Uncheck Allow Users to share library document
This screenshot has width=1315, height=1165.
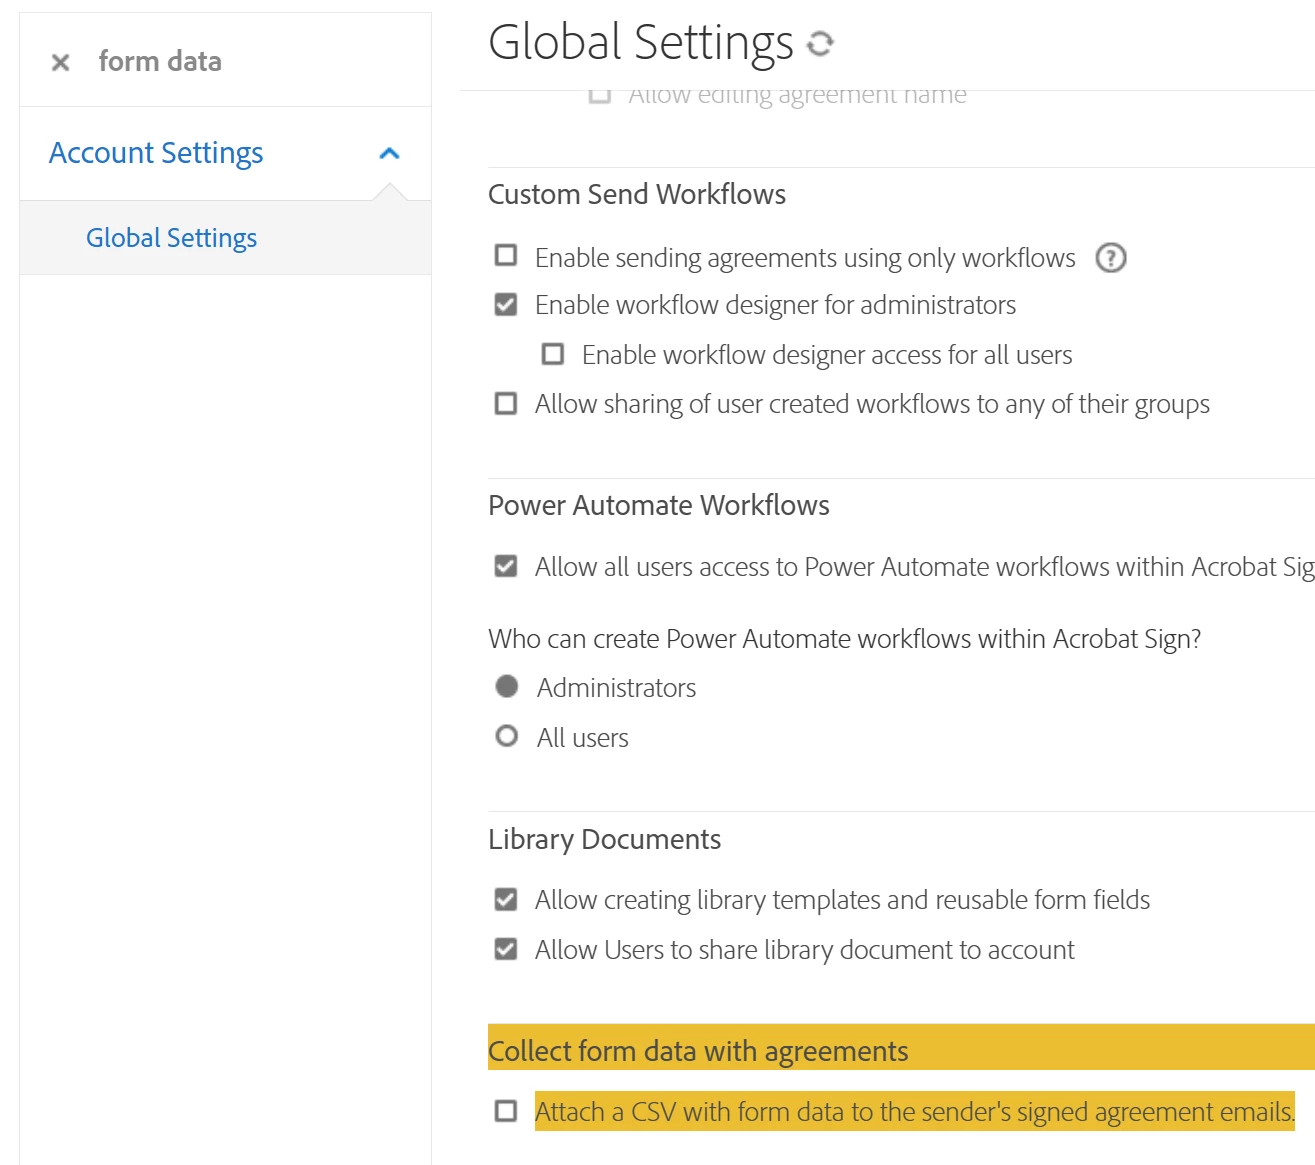[506, 949]
